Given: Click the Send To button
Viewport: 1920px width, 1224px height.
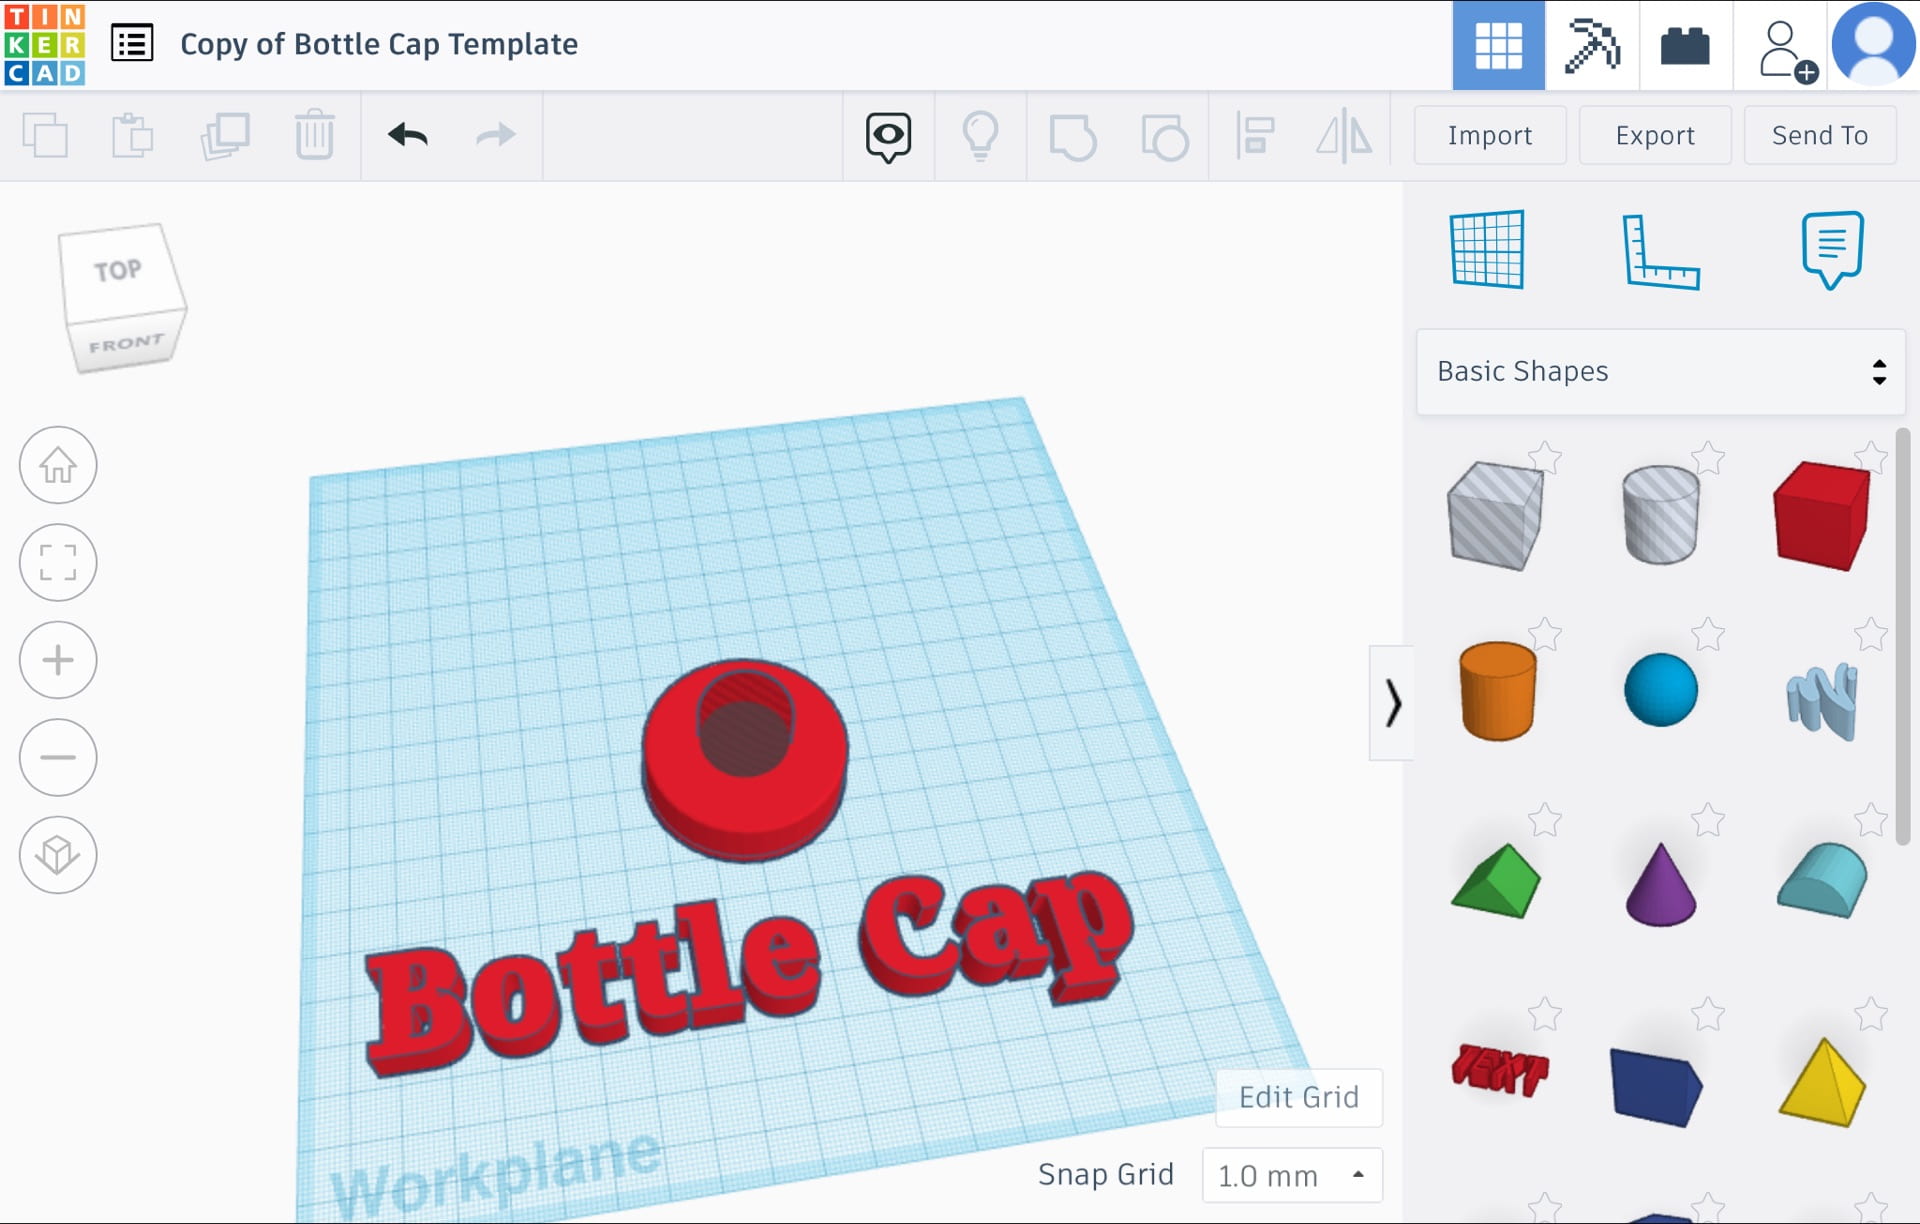Looking at the screenshot, I should click(x=1820, y=135).
